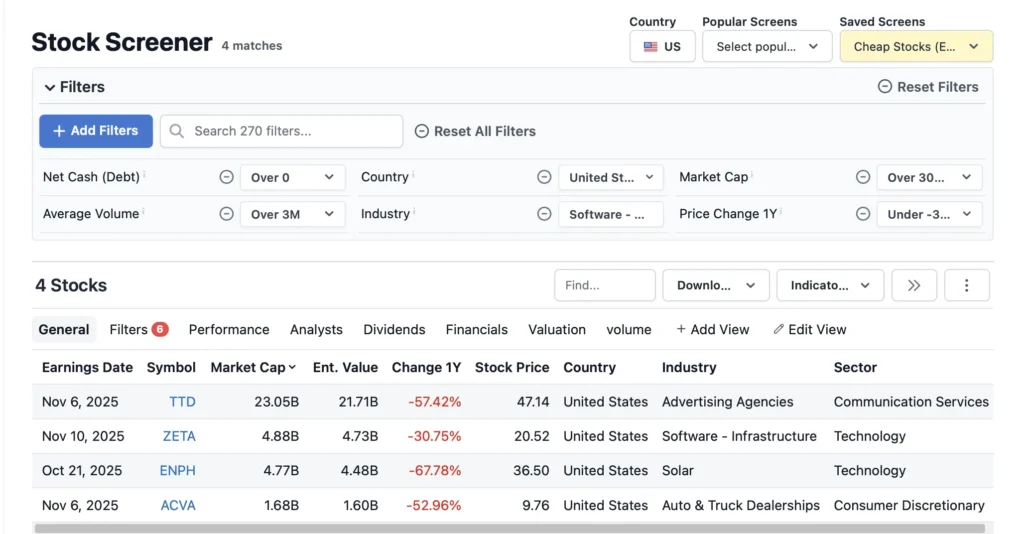1024x534 pixels.
Task: Open the Net Cash 'Over 0' dropdown
Action: click(292, 177)
